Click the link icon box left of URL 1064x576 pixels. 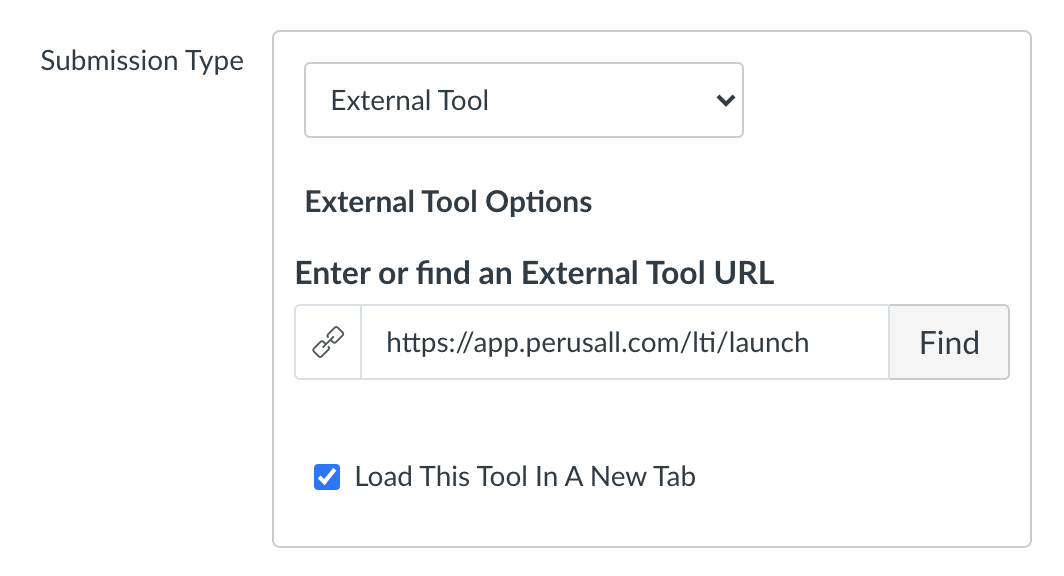point(328,342)
